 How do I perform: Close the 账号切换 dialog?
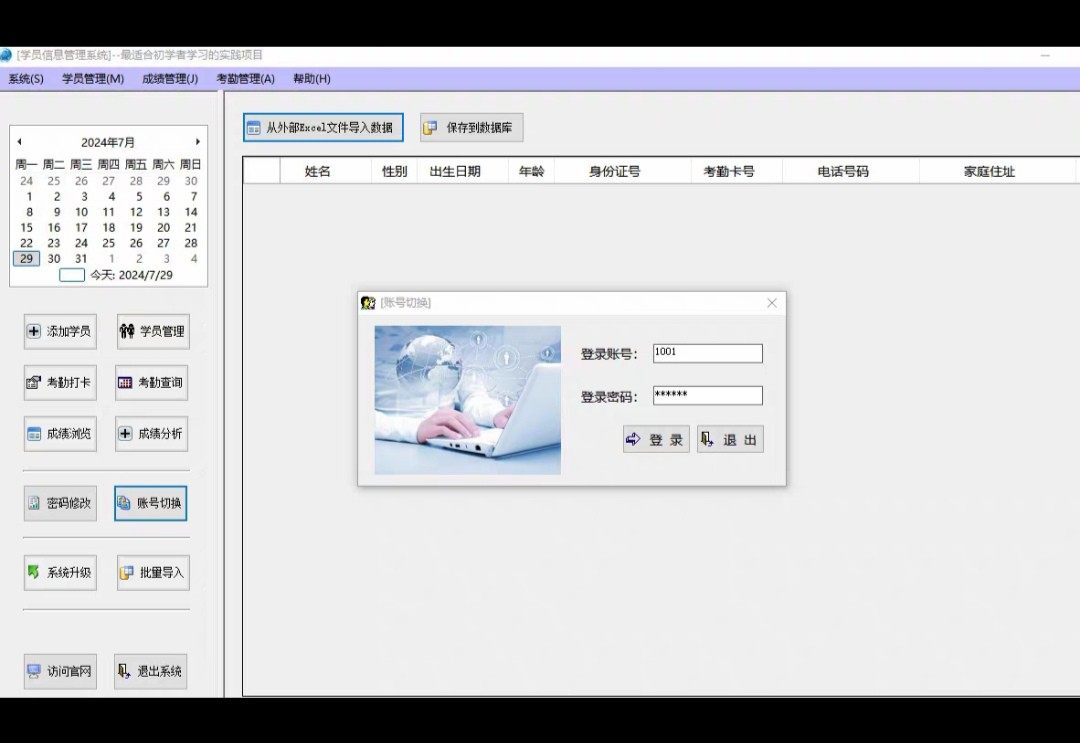point(771,303)
